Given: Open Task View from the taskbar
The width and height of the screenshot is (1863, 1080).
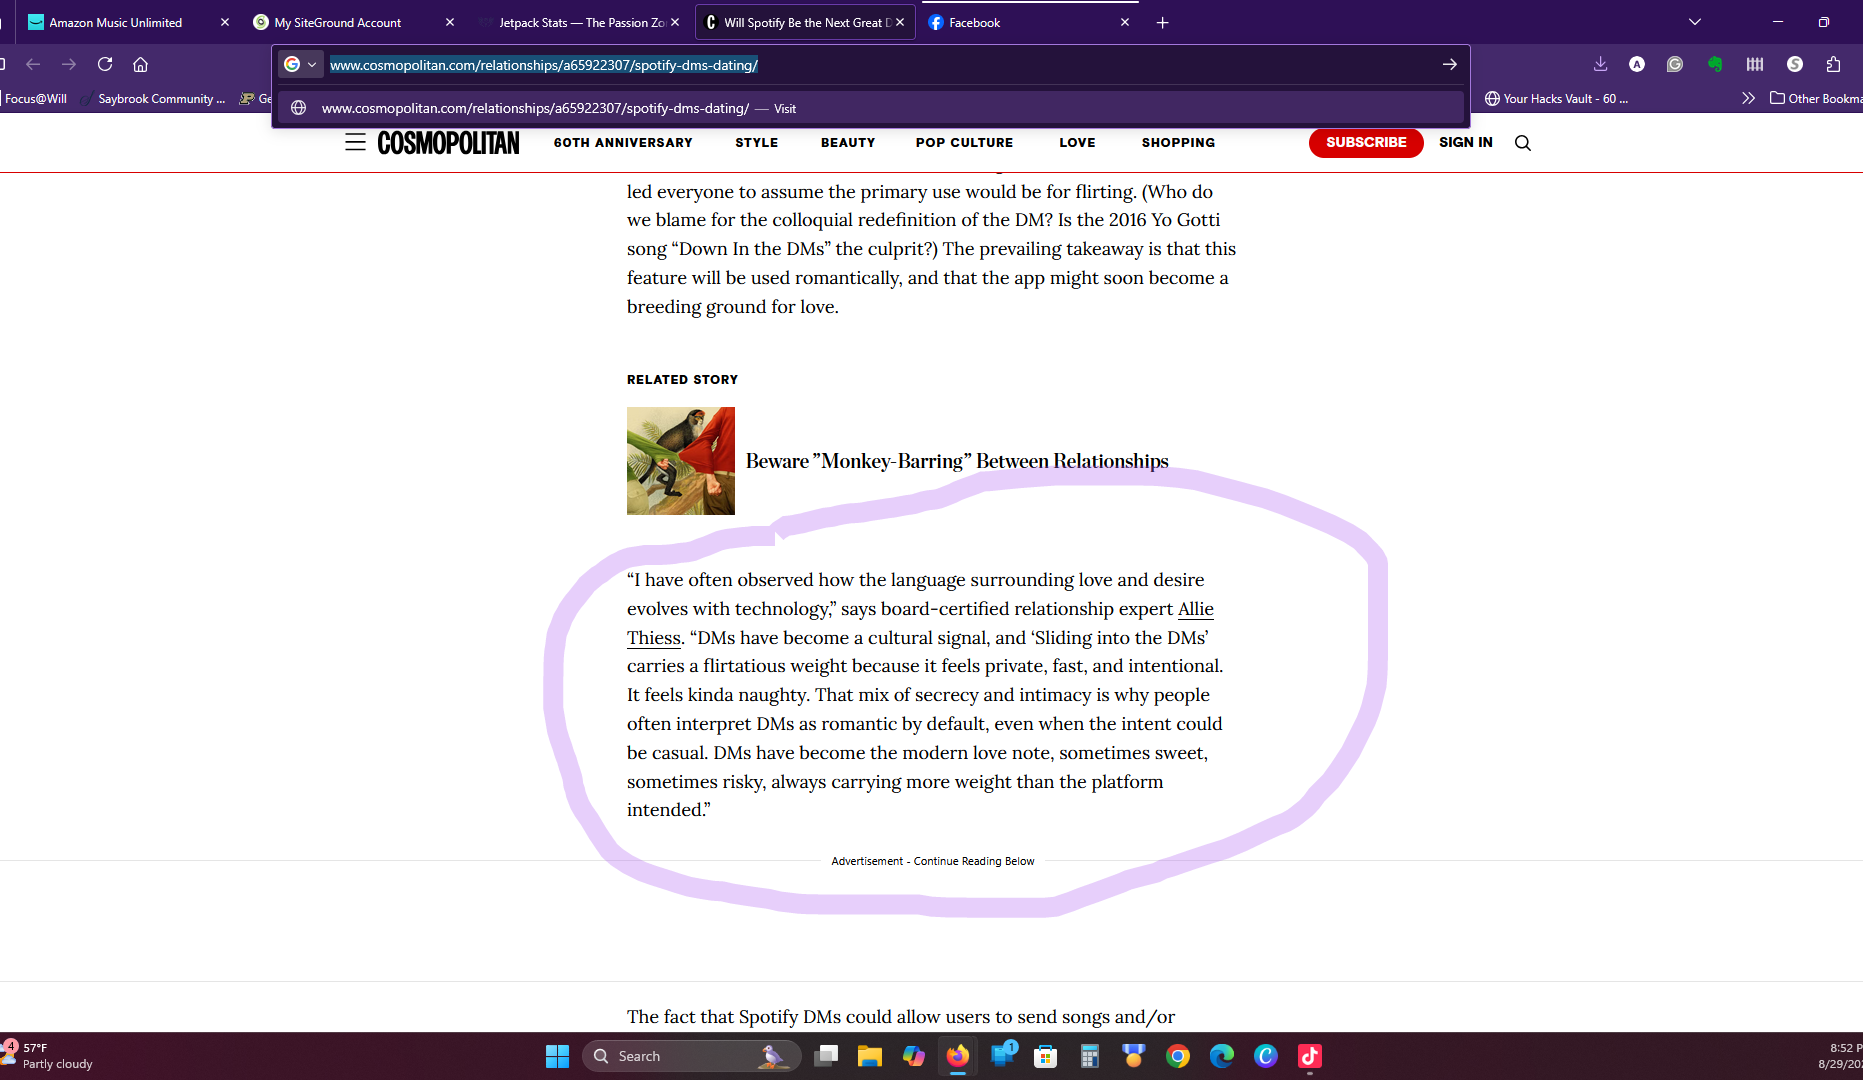Looking at the screenshot, I should coord(826,1056).
